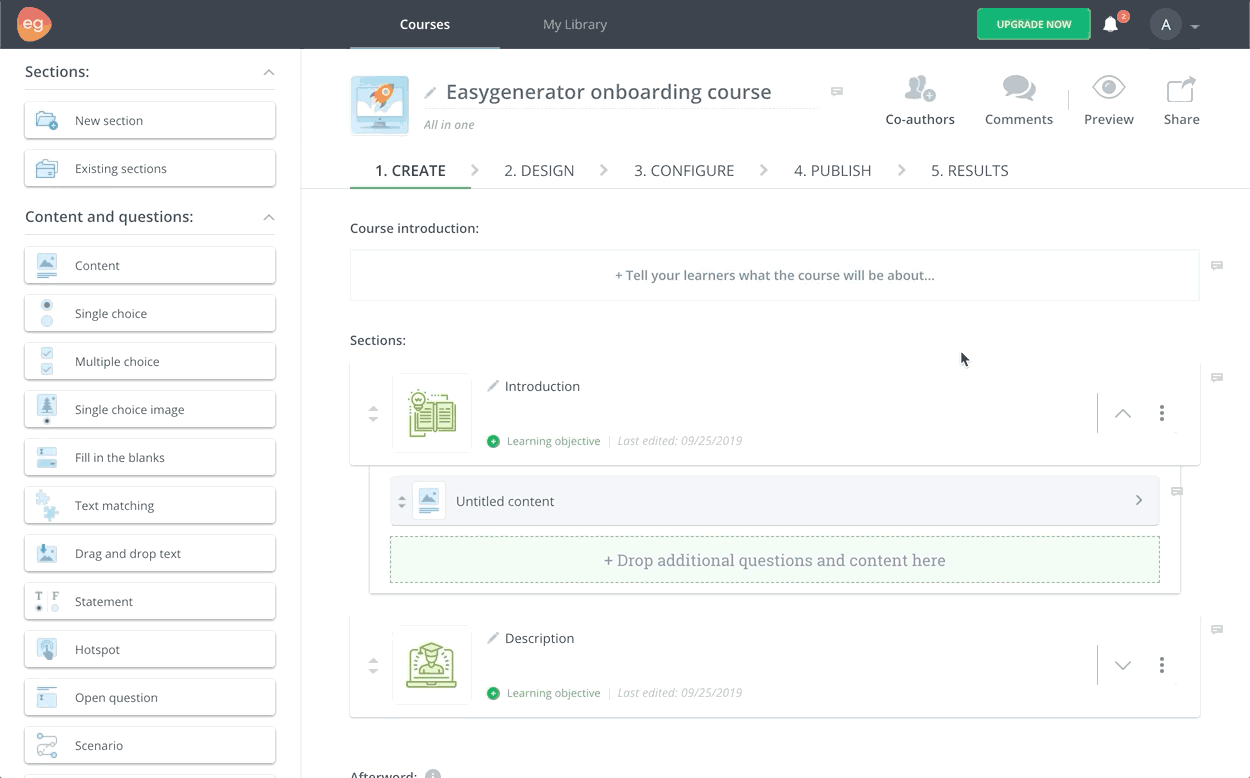Add an Open question
Image resolution: width=1250 pixels, height=778 pixels.
[x=150, y=697]
